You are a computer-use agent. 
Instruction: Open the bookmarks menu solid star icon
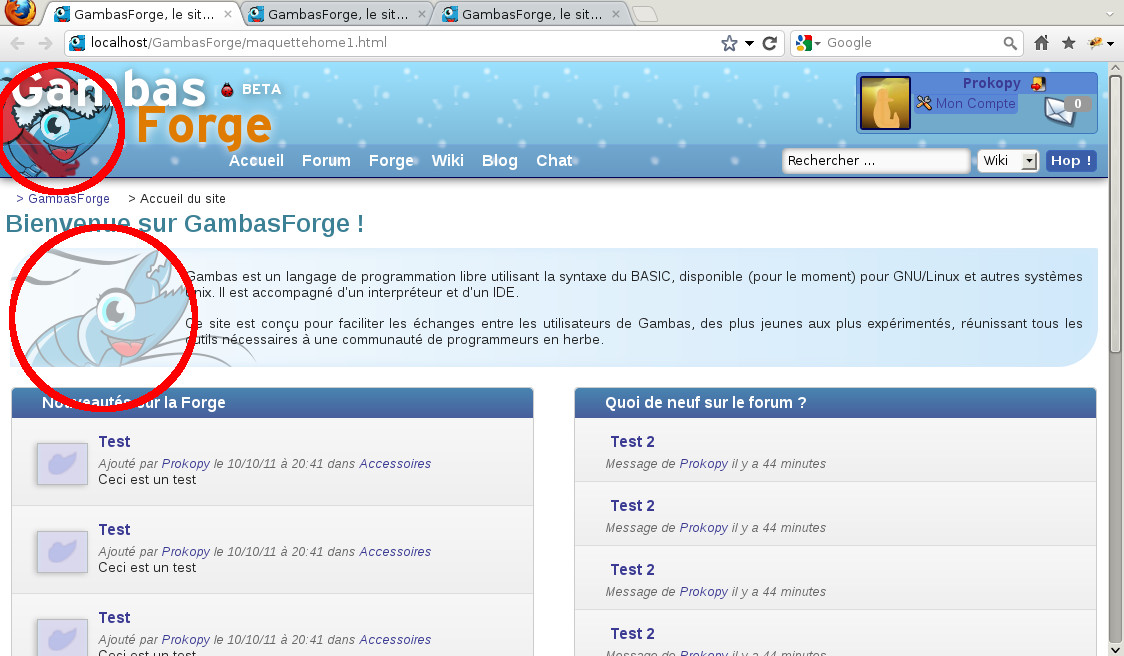pos(1069,43)
